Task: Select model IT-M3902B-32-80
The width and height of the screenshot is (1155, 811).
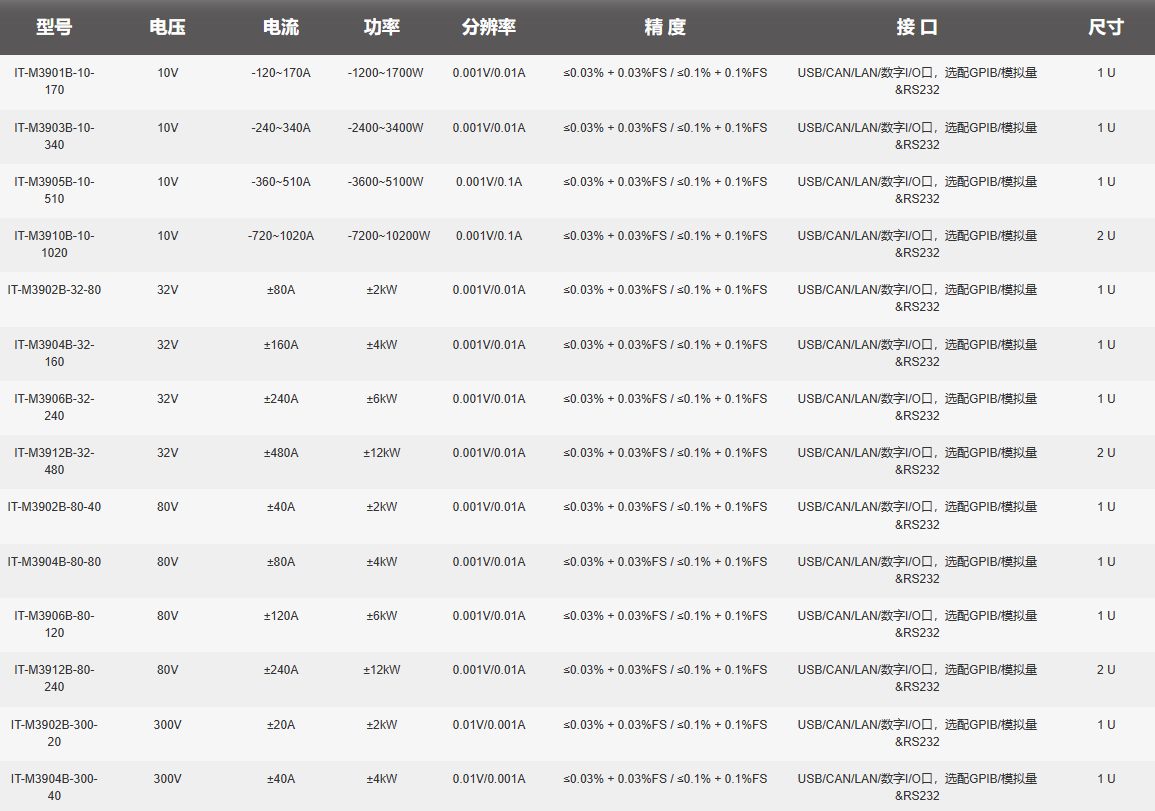Action: (55, 289)
